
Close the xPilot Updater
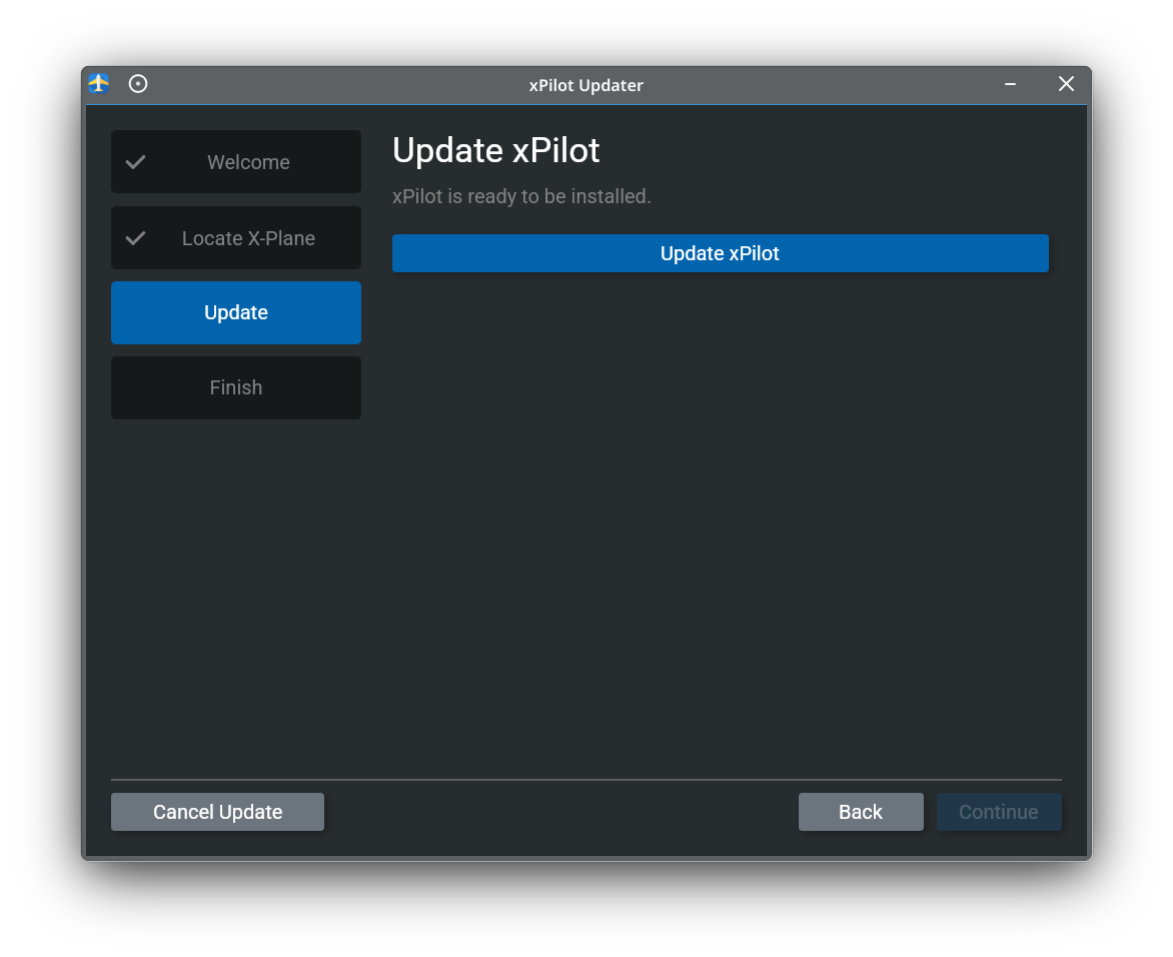click(1066, 84)
